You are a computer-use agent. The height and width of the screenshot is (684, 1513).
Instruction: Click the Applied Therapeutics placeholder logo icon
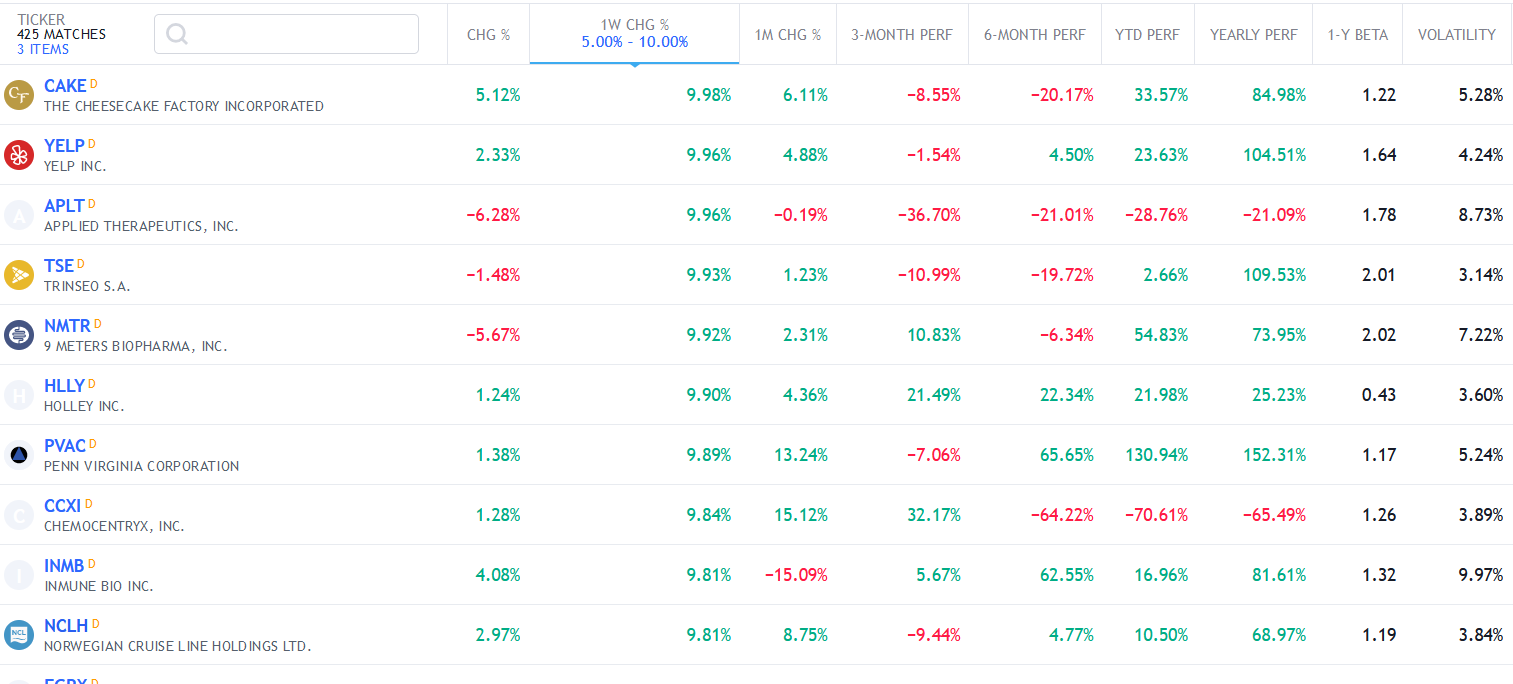coord(19,215)
